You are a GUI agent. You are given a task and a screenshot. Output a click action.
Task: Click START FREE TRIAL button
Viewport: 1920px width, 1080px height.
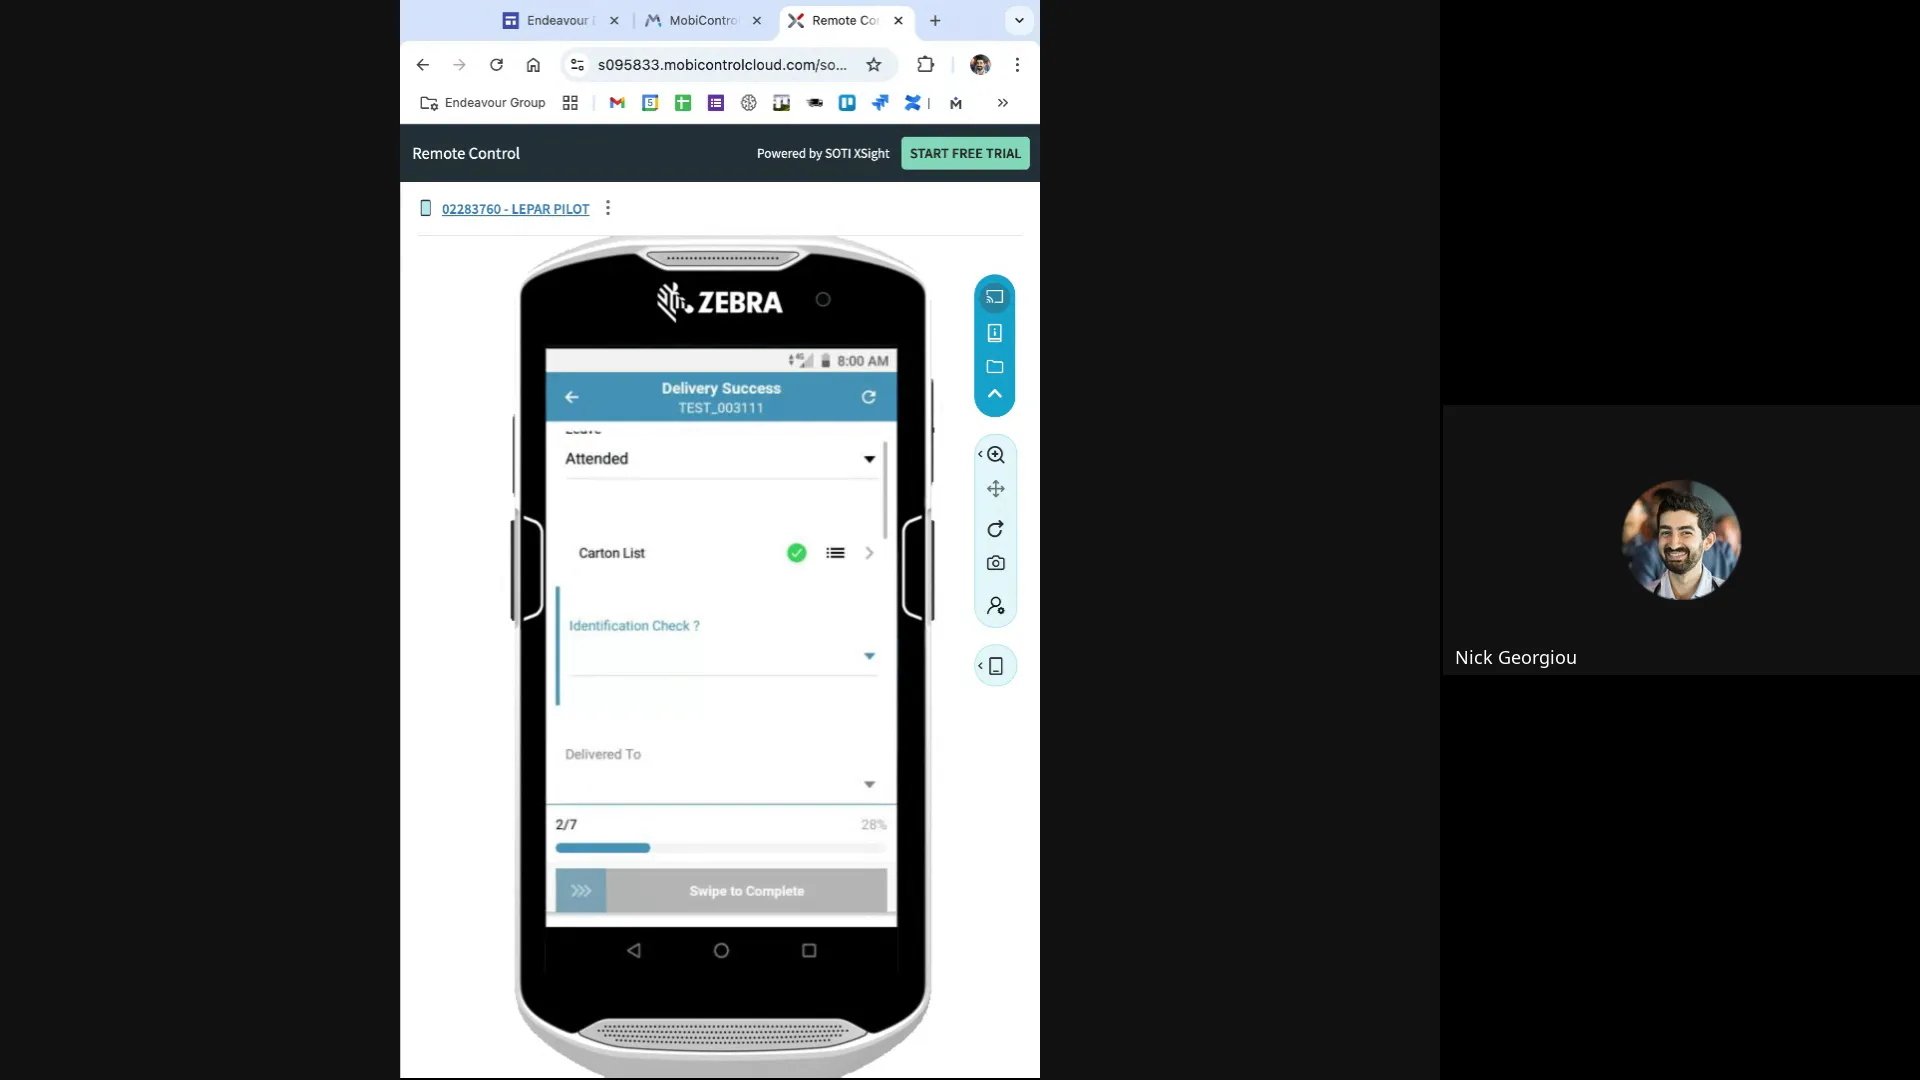(x=965, y=153)
